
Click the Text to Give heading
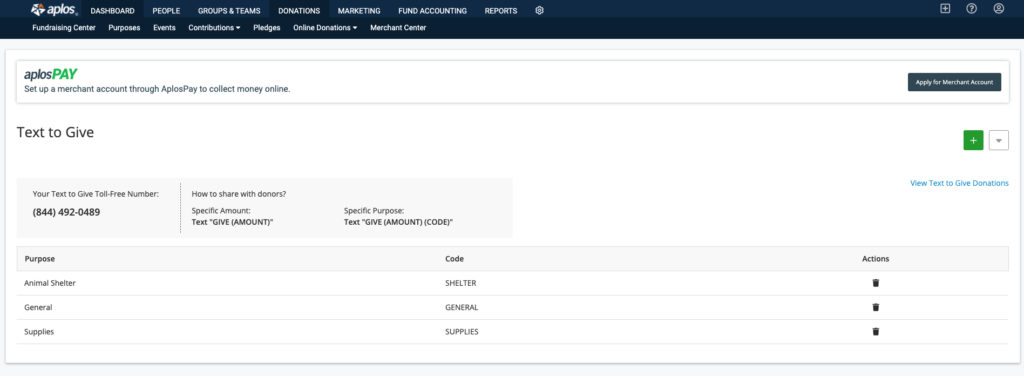point(56,133)
